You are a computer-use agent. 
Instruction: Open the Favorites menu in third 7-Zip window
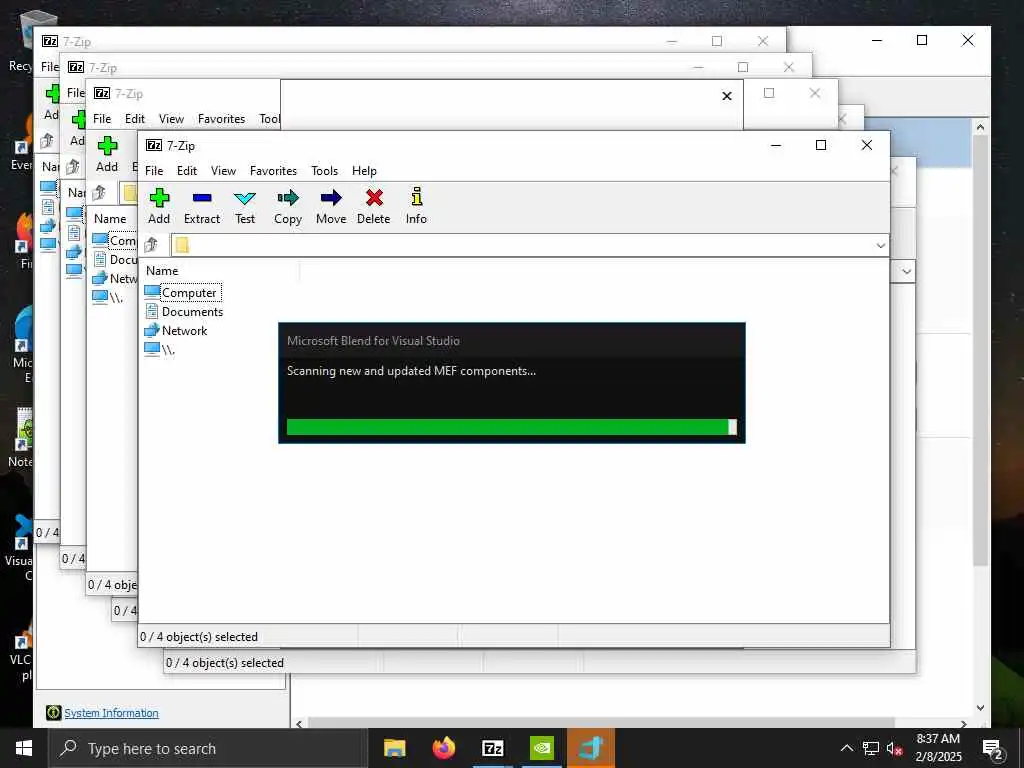221,119
